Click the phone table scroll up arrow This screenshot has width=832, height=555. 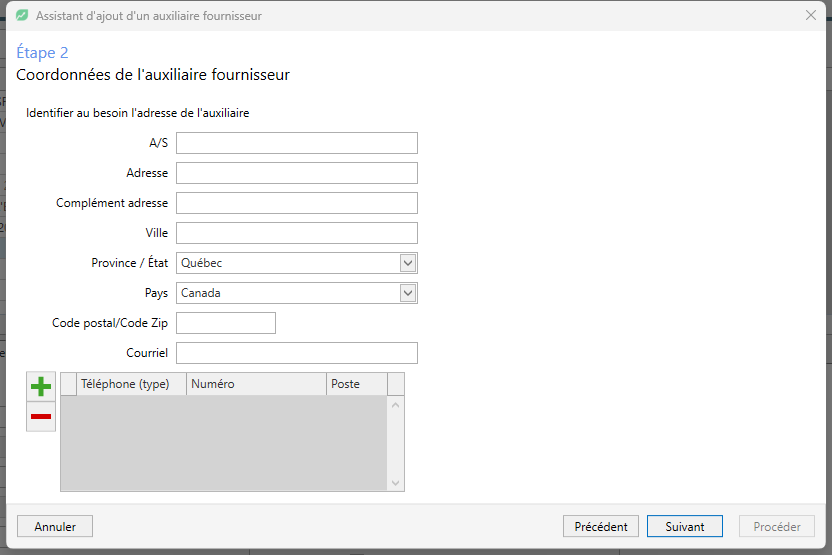click(x=395, y=405)
